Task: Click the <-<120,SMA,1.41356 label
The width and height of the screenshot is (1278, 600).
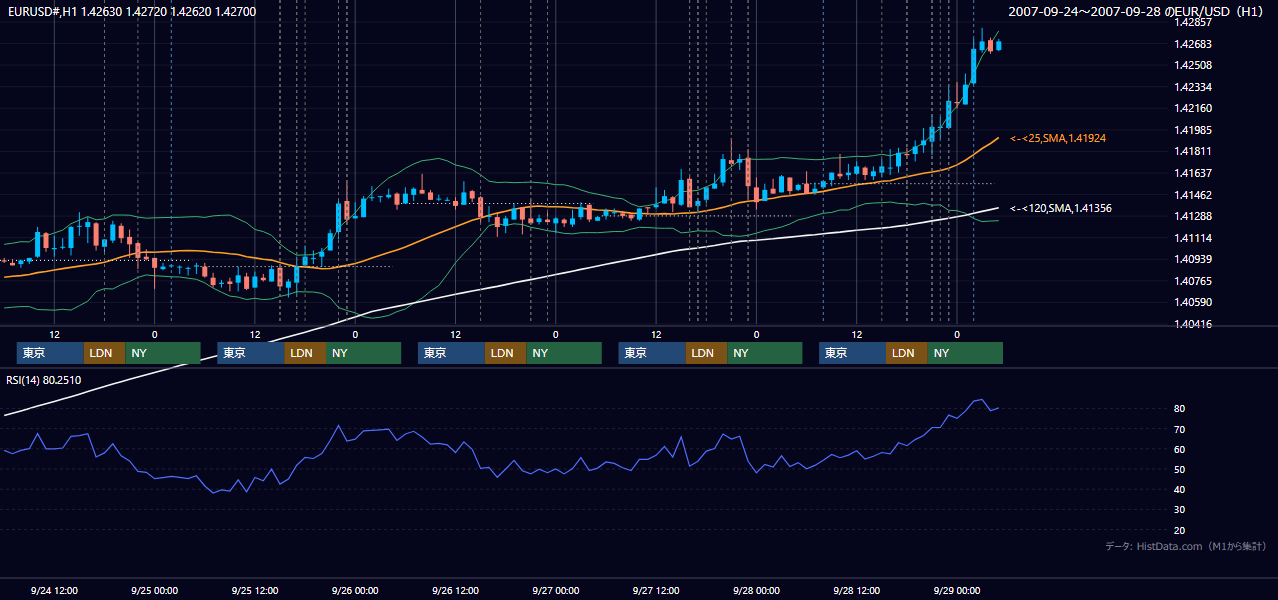Action: (1061, 208)
